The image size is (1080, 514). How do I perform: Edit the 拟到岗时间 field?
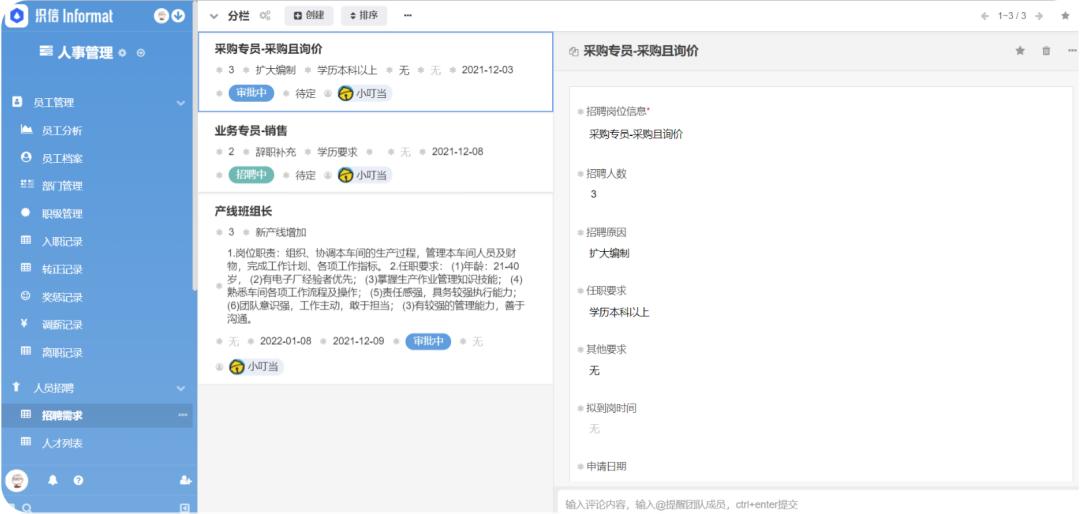[x=594, y=429]
